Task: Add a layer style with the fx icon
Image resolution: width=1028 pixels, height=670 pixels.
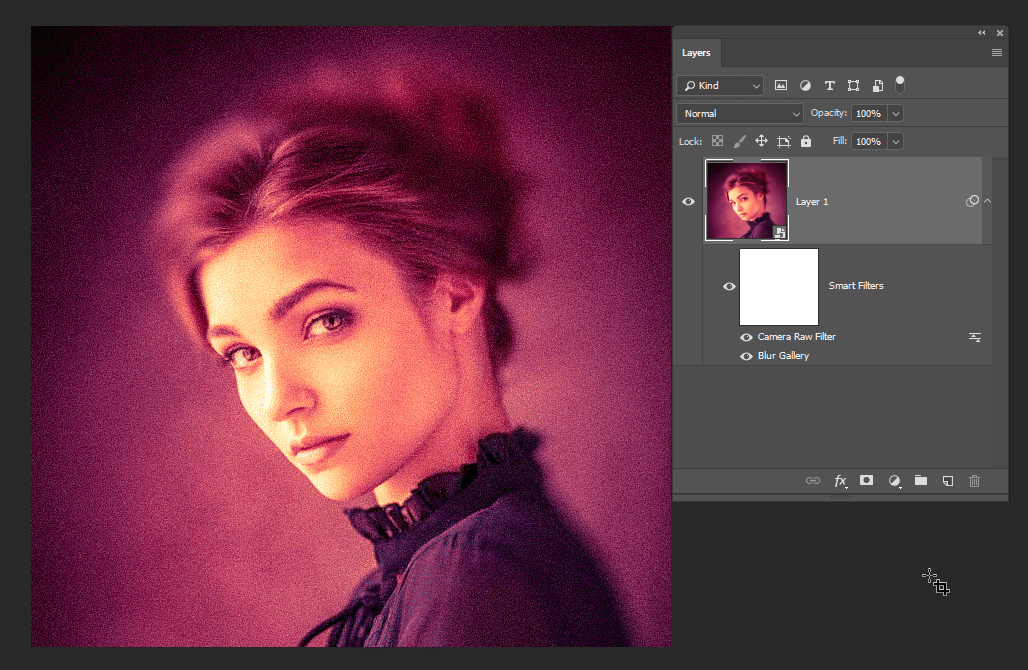Action: coord(840,481)
